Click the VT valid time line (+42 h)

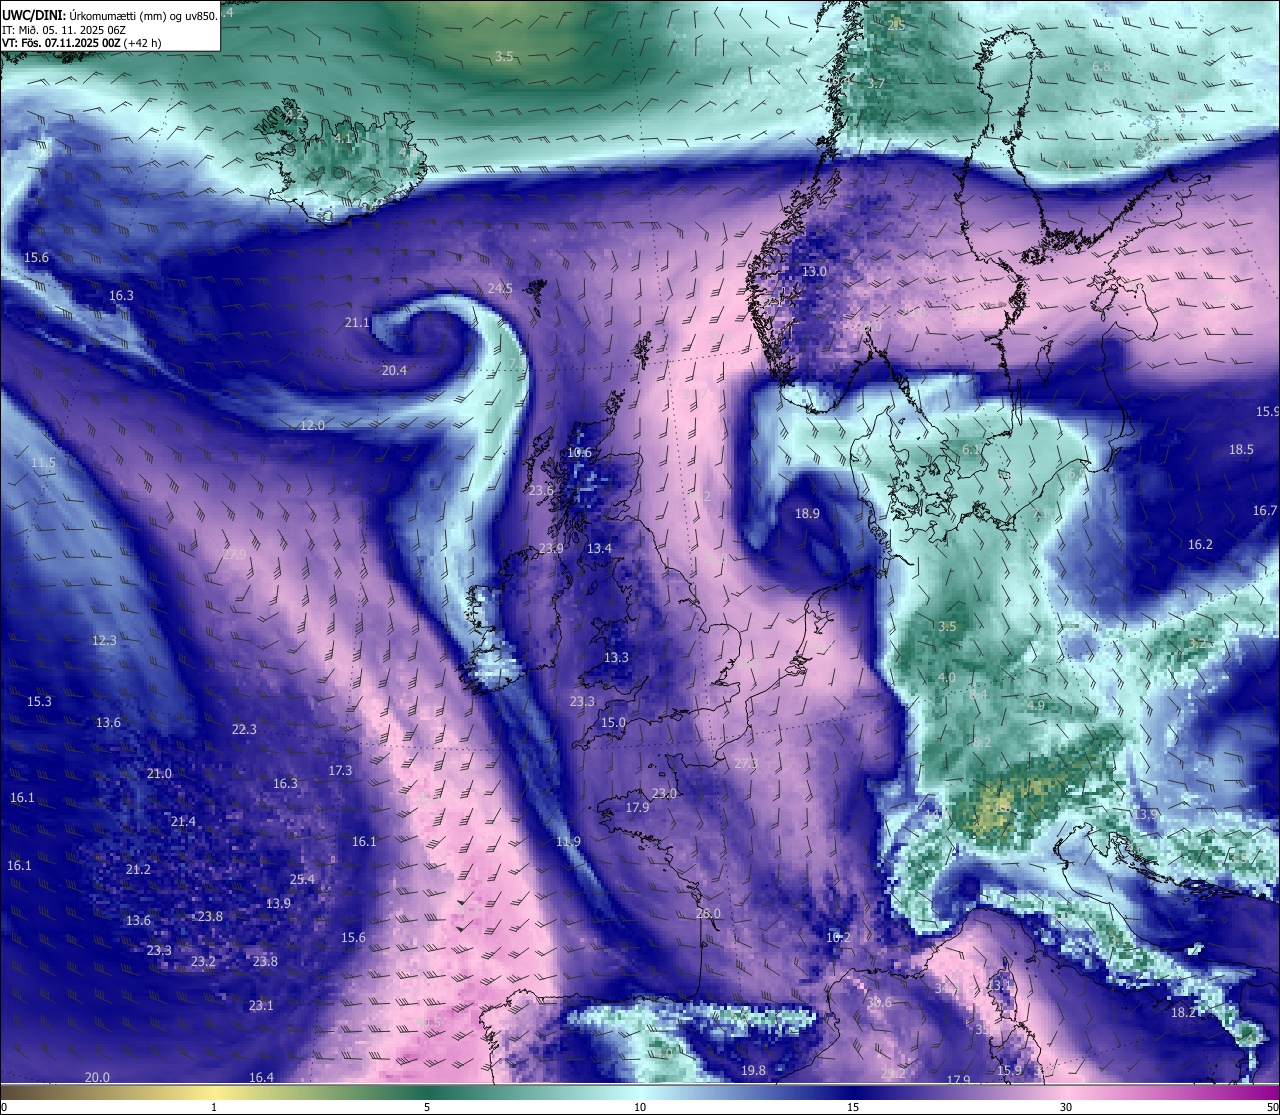click(x=82, y=43)
